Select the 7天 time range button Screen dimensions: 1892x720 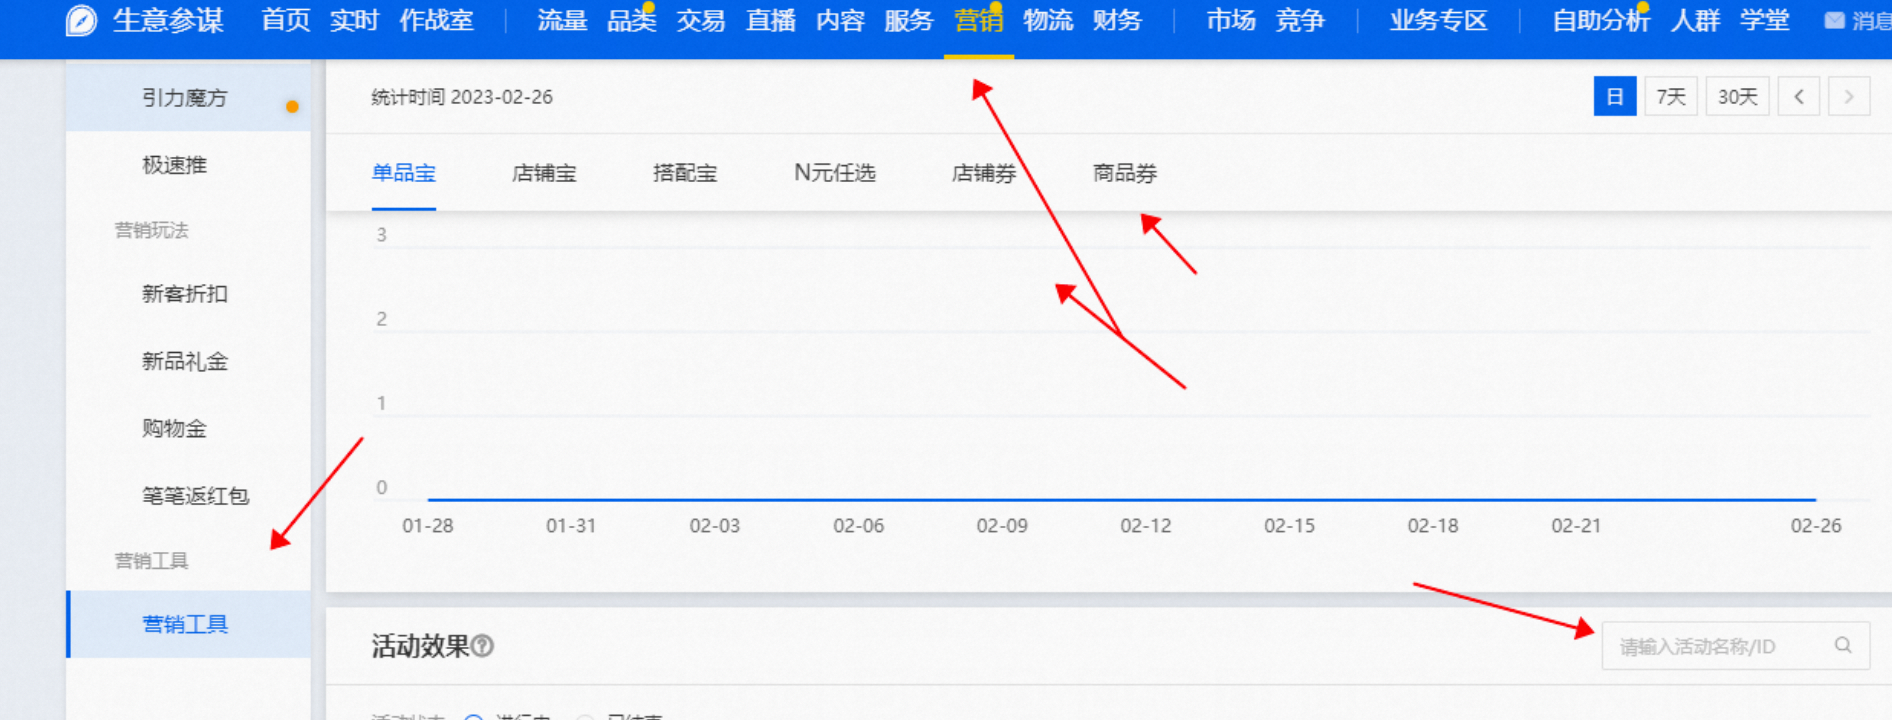point(1671,97)
